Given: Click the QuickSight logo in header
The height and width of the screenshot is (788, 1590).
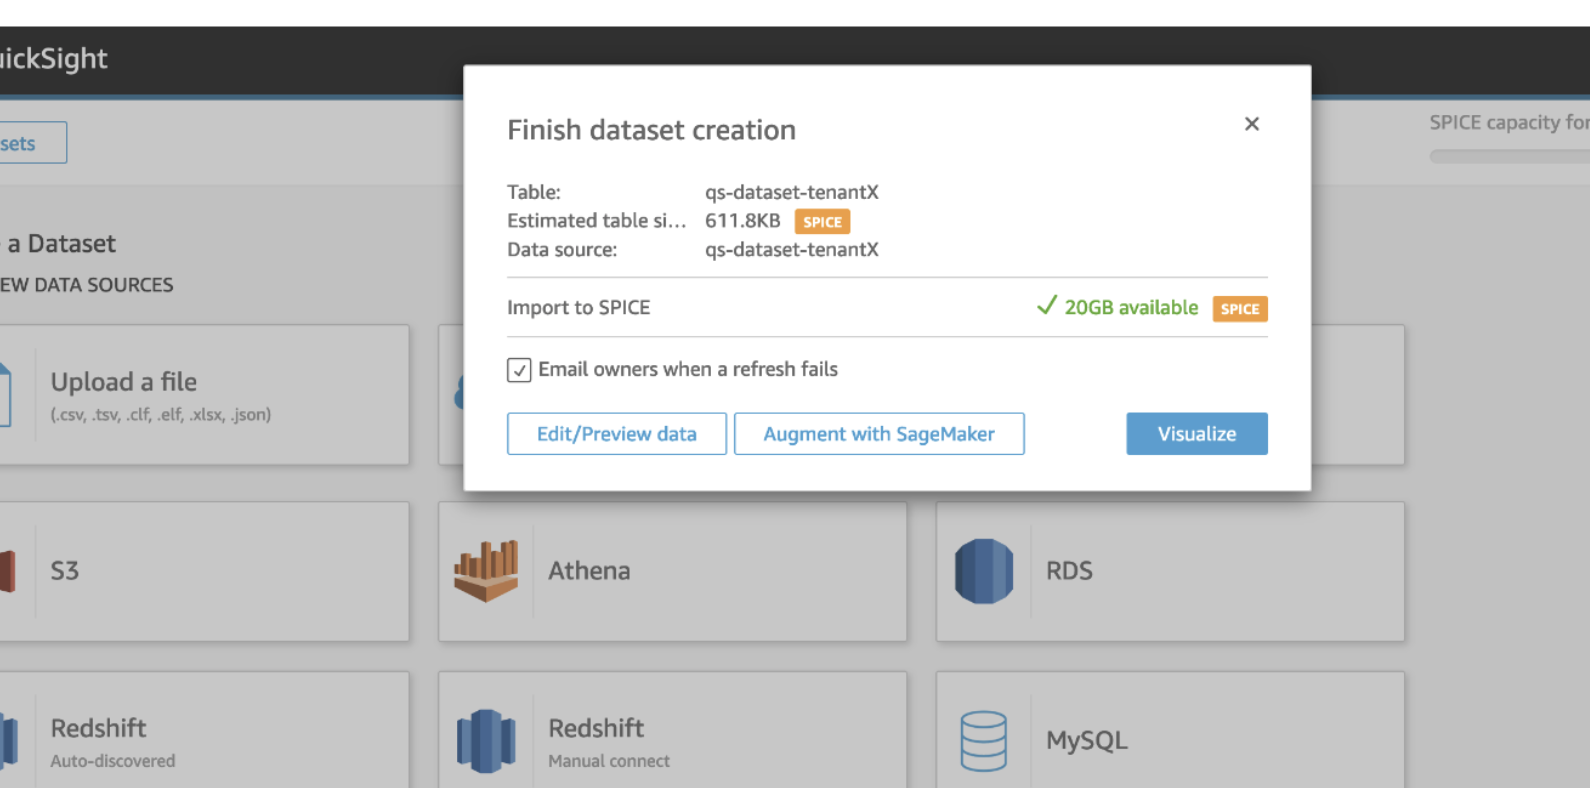Looking at the screenshot, I should [x=53, y=59].
